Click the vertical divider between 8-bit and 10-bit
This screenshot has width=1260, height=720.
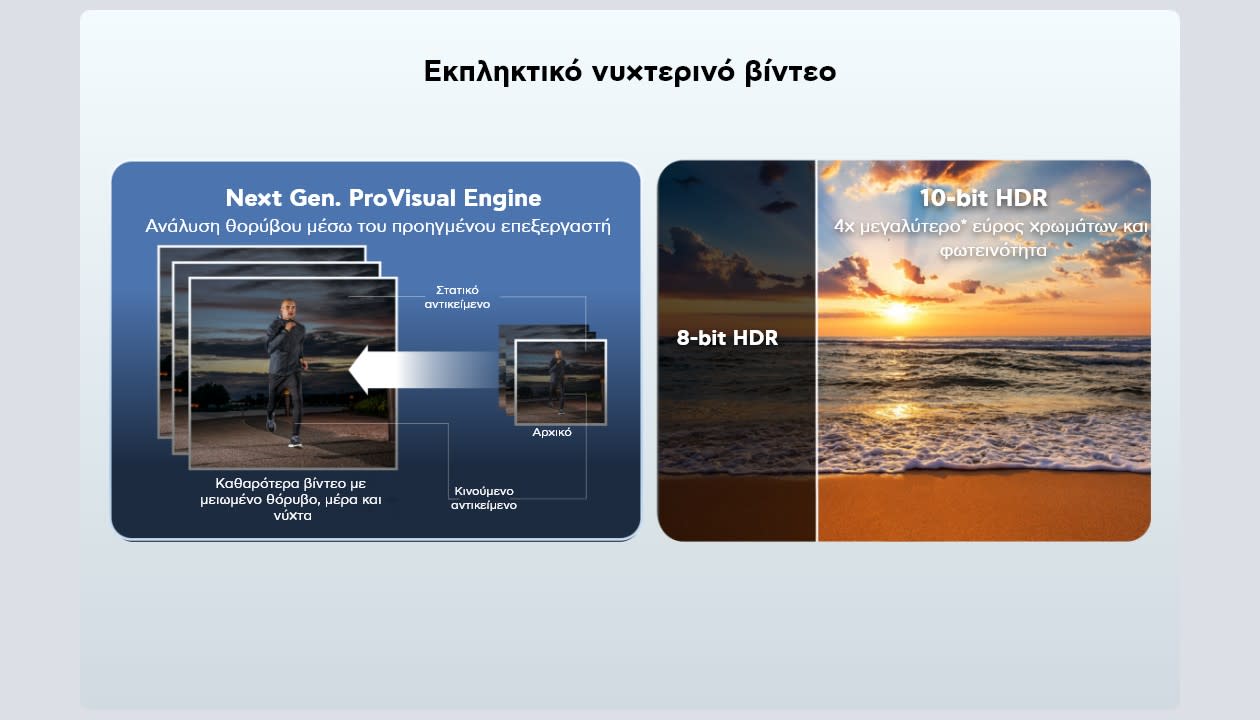pos(816,350)
